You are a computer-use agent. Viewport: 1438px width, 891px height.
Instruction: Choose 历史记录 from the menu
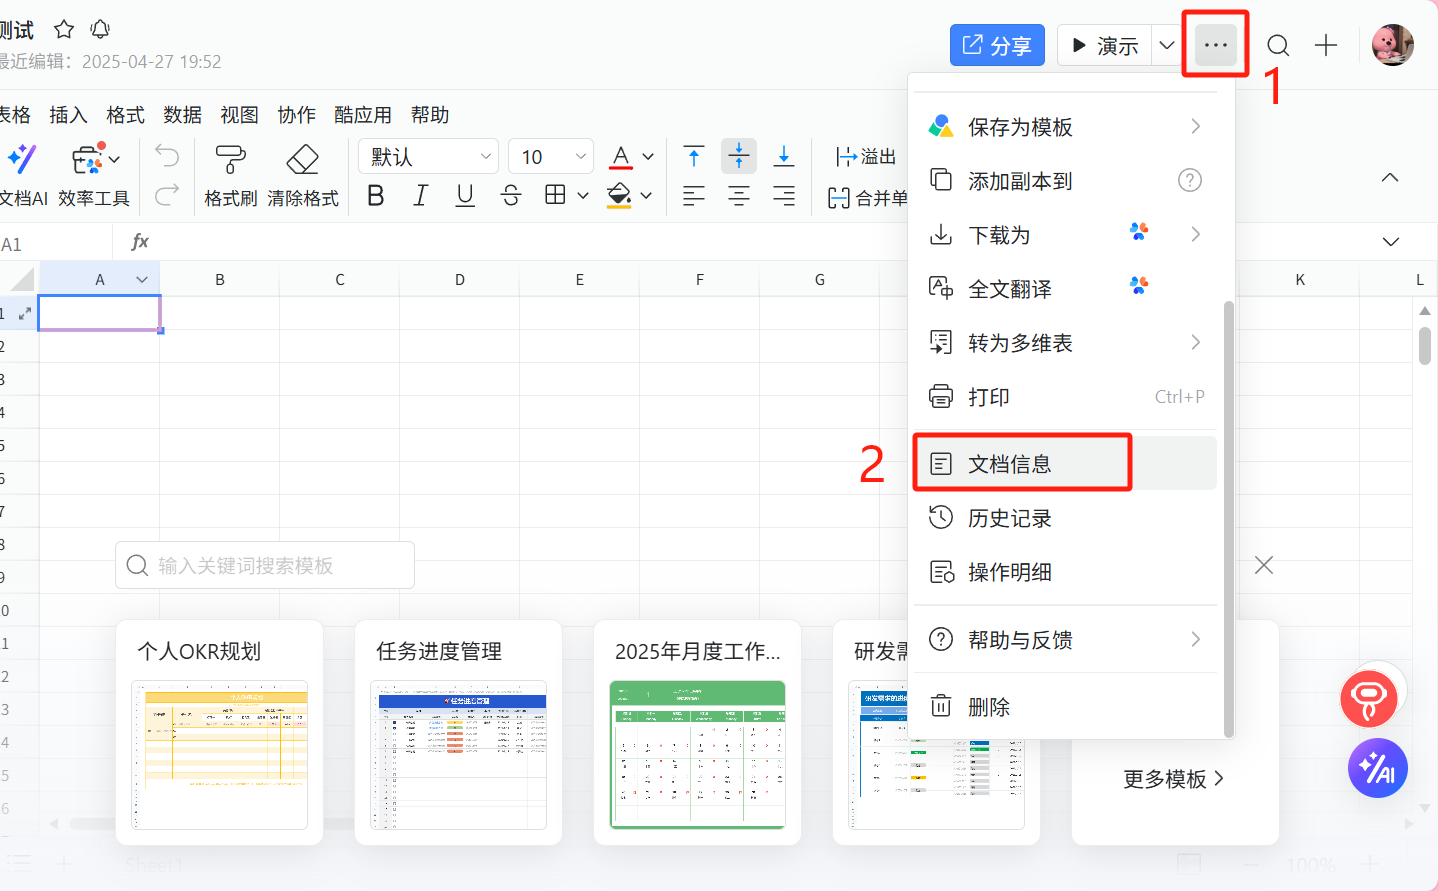point(1010,518)
